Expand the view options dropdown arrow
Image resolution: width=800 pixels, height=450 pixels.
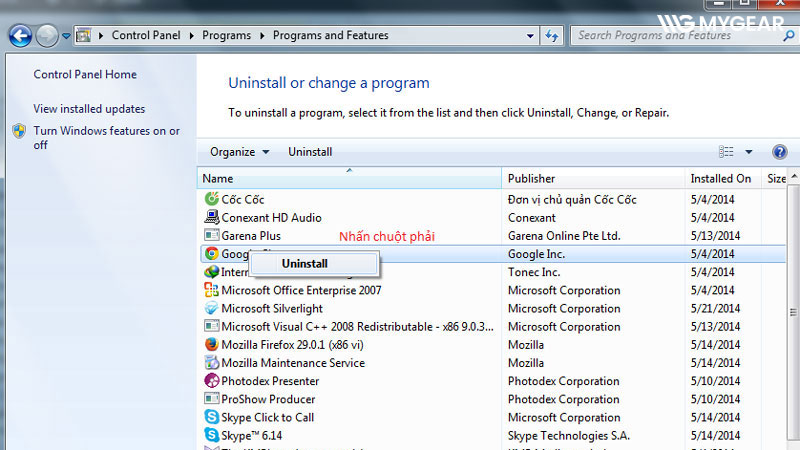click(x=749, y=152)
